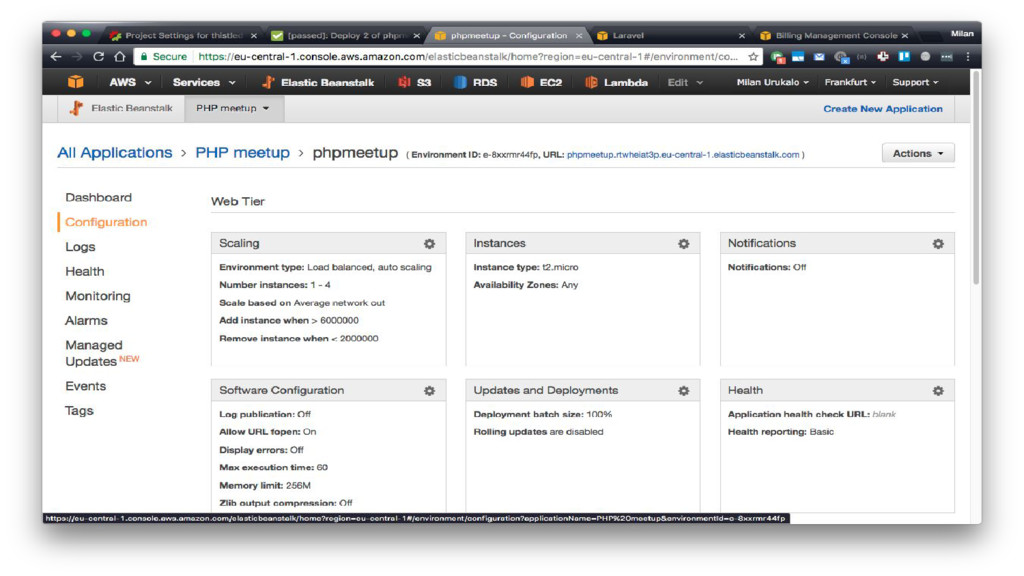Click the page vertical scrollbar
The width and height of the screenshot is (1024, 576).
pos(976,178)
